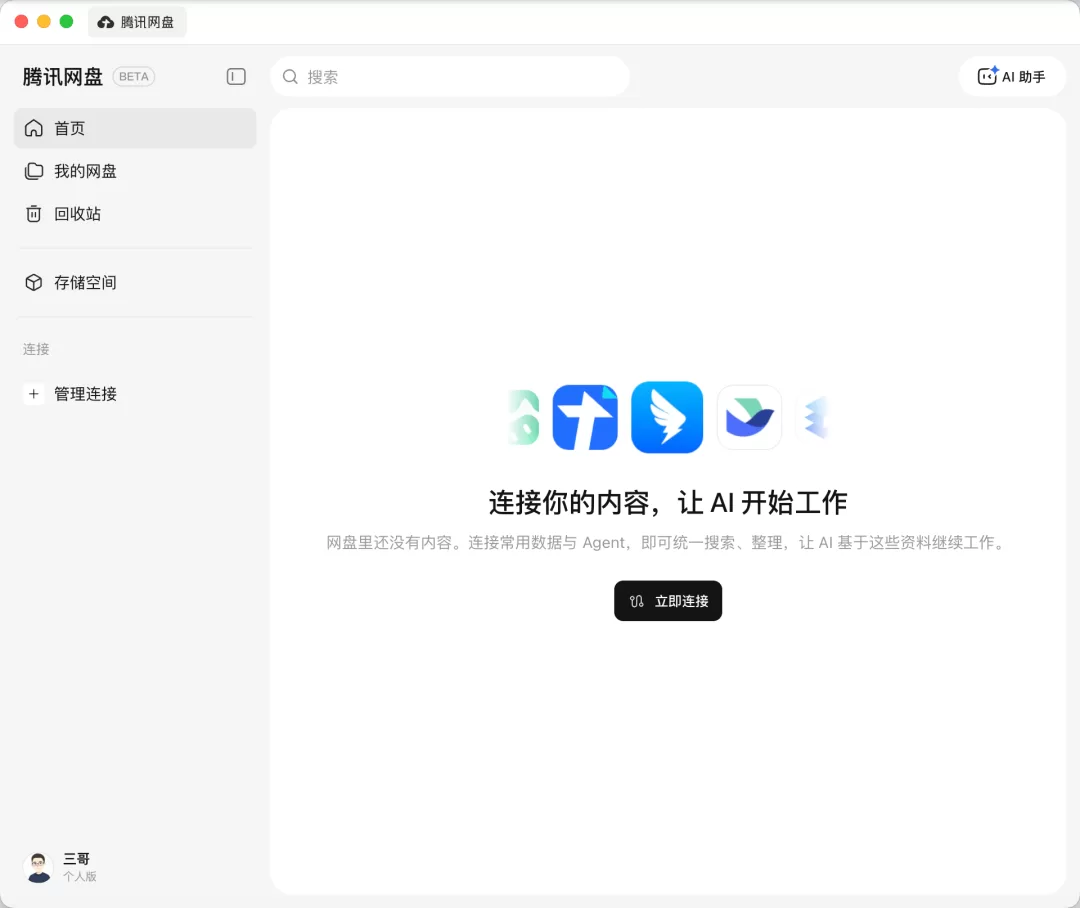1080x908 pixels.
Task: Click the username 三哥
Action: [x=76, y=858]
